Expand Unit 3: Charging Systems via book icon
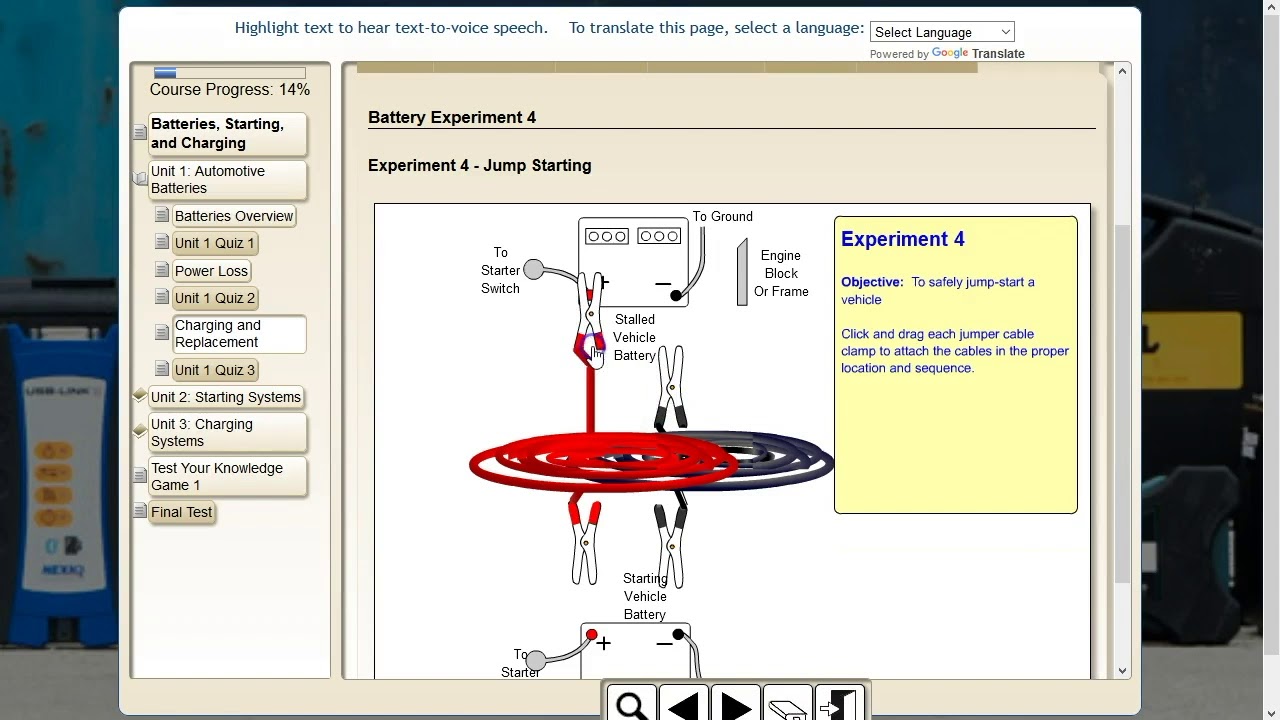The height and width of the screenshot is (720, 1280). coord(140,432)
